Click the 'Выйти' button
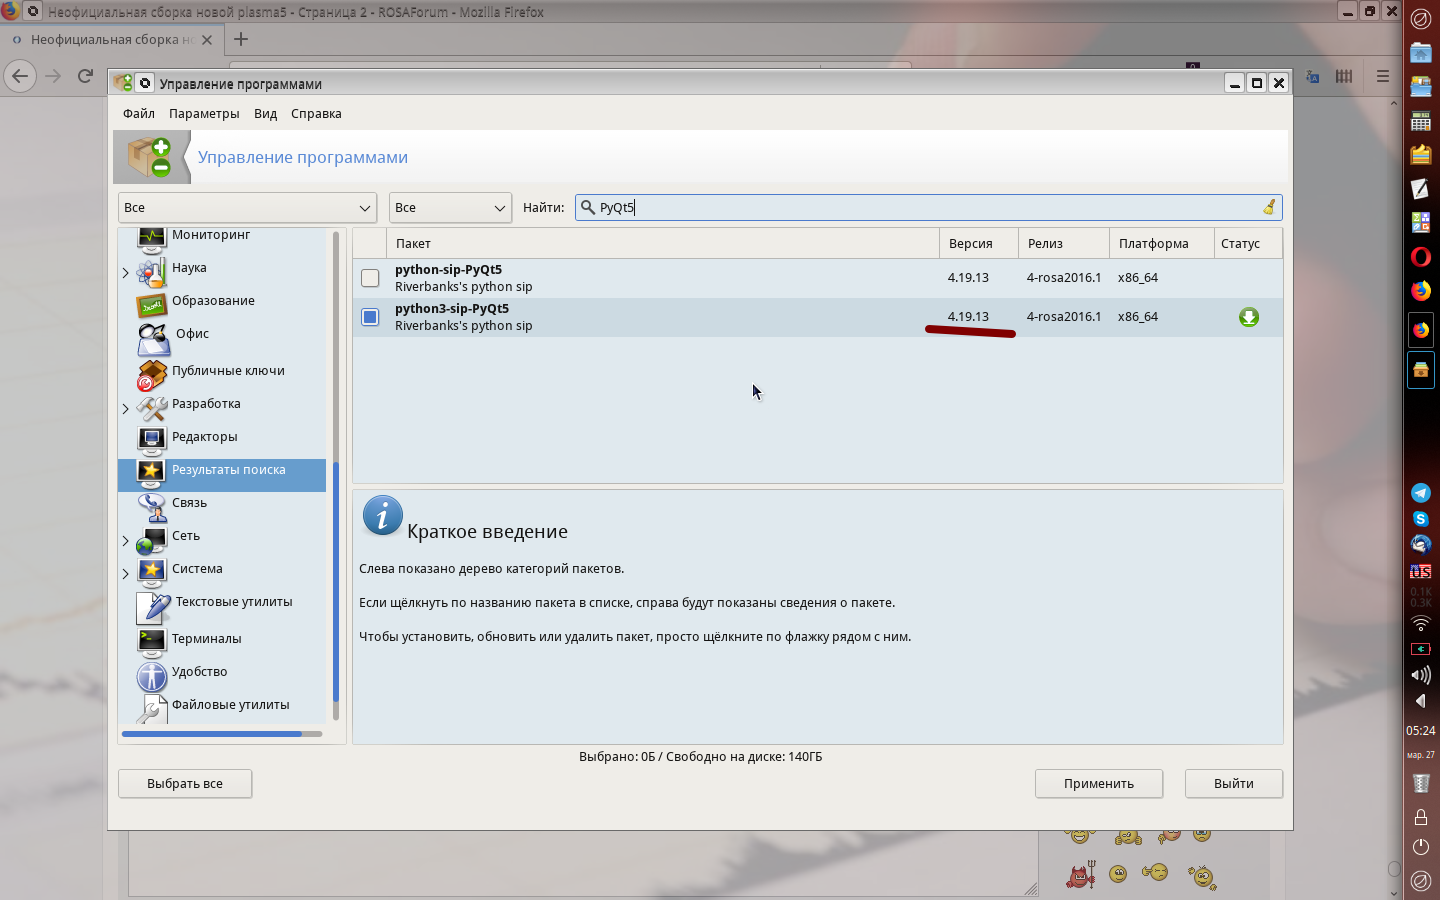 click(x=1234, y=783)
